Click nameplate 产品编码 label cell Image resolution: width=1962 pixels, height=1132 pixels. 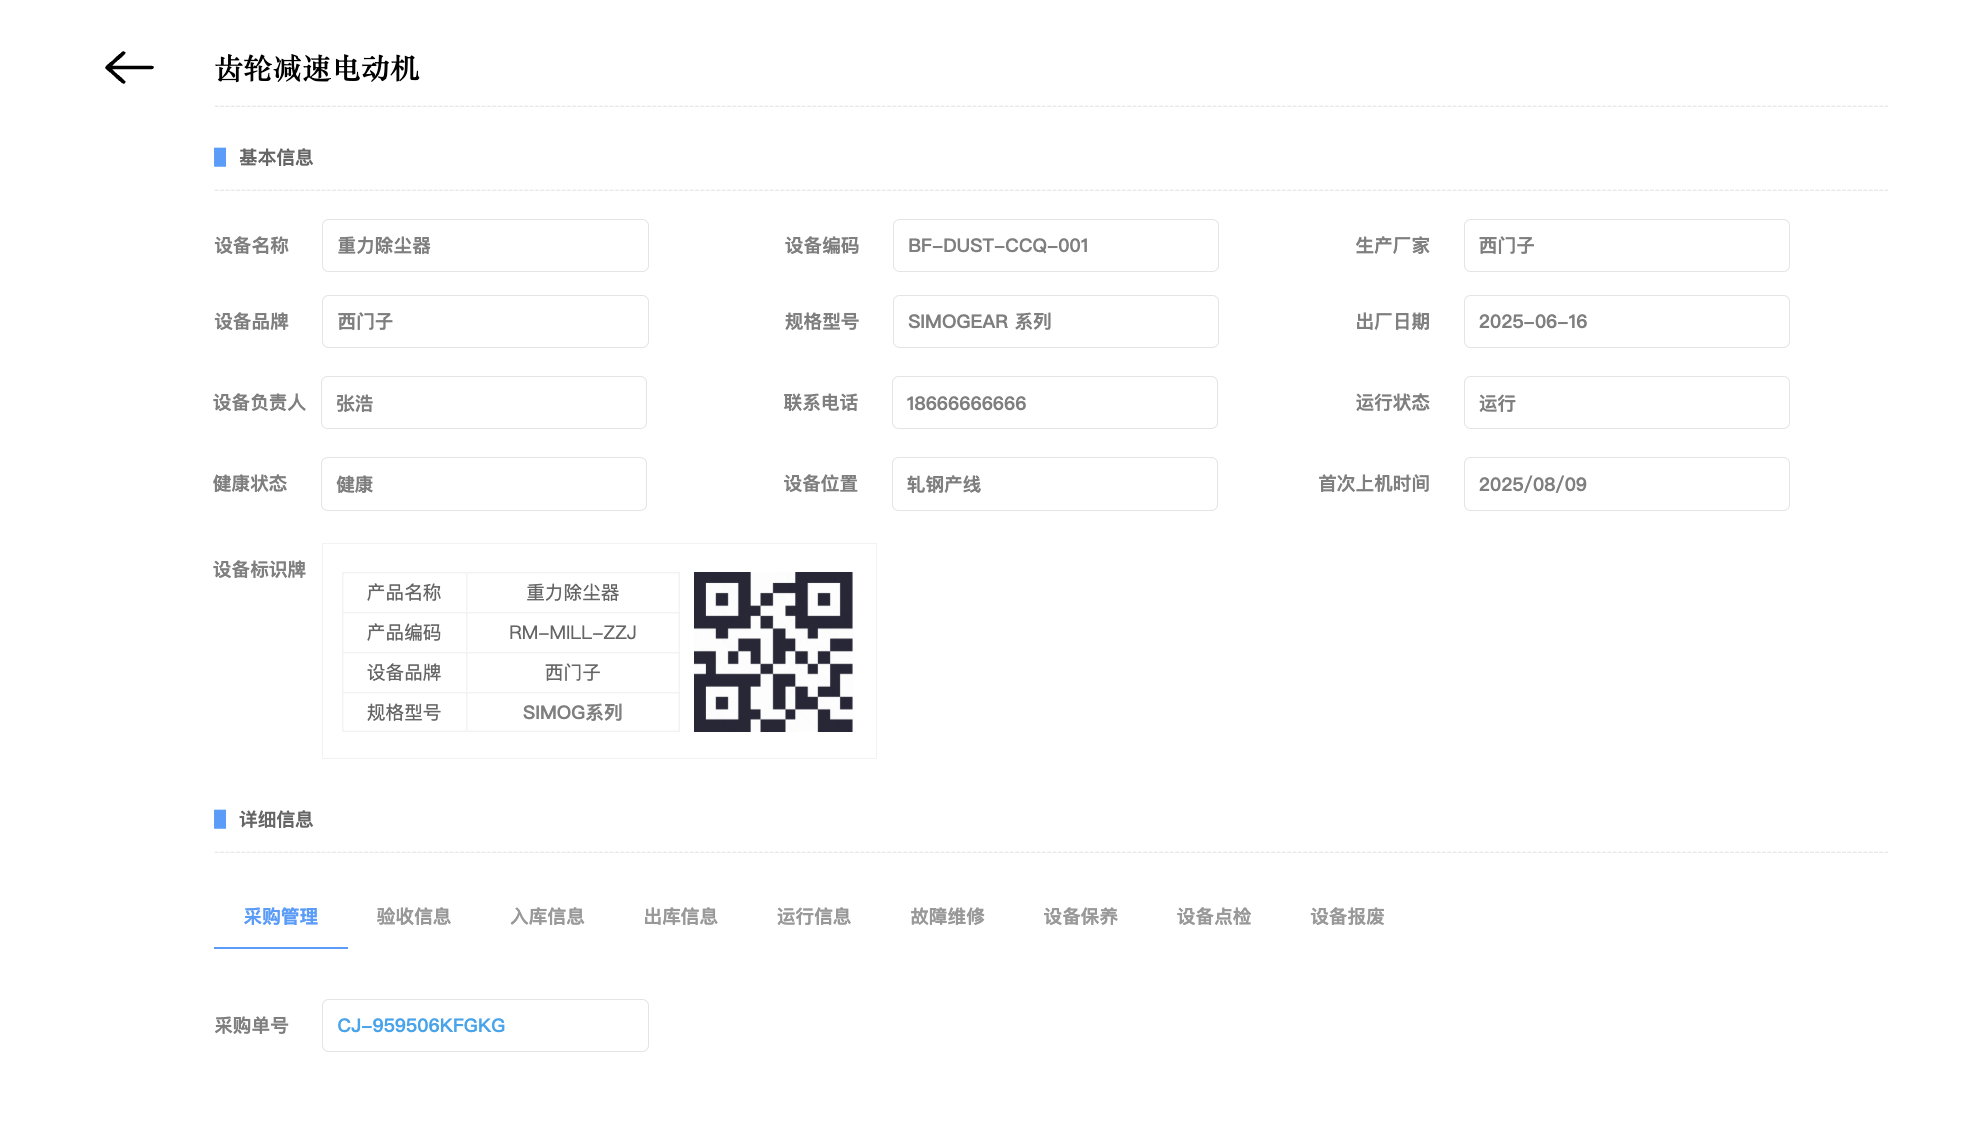pos(404,632)
